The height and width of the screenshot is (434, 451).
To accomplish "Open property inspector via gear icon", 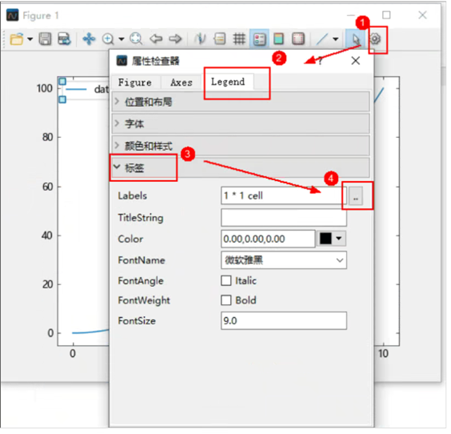I will (x=375, y=39).
